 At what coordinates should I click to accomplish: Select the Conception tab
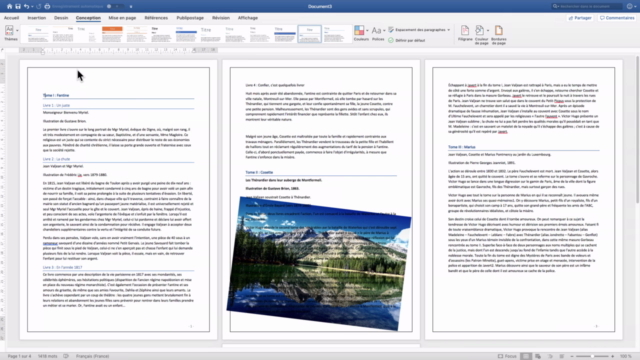tap(88, 18)
